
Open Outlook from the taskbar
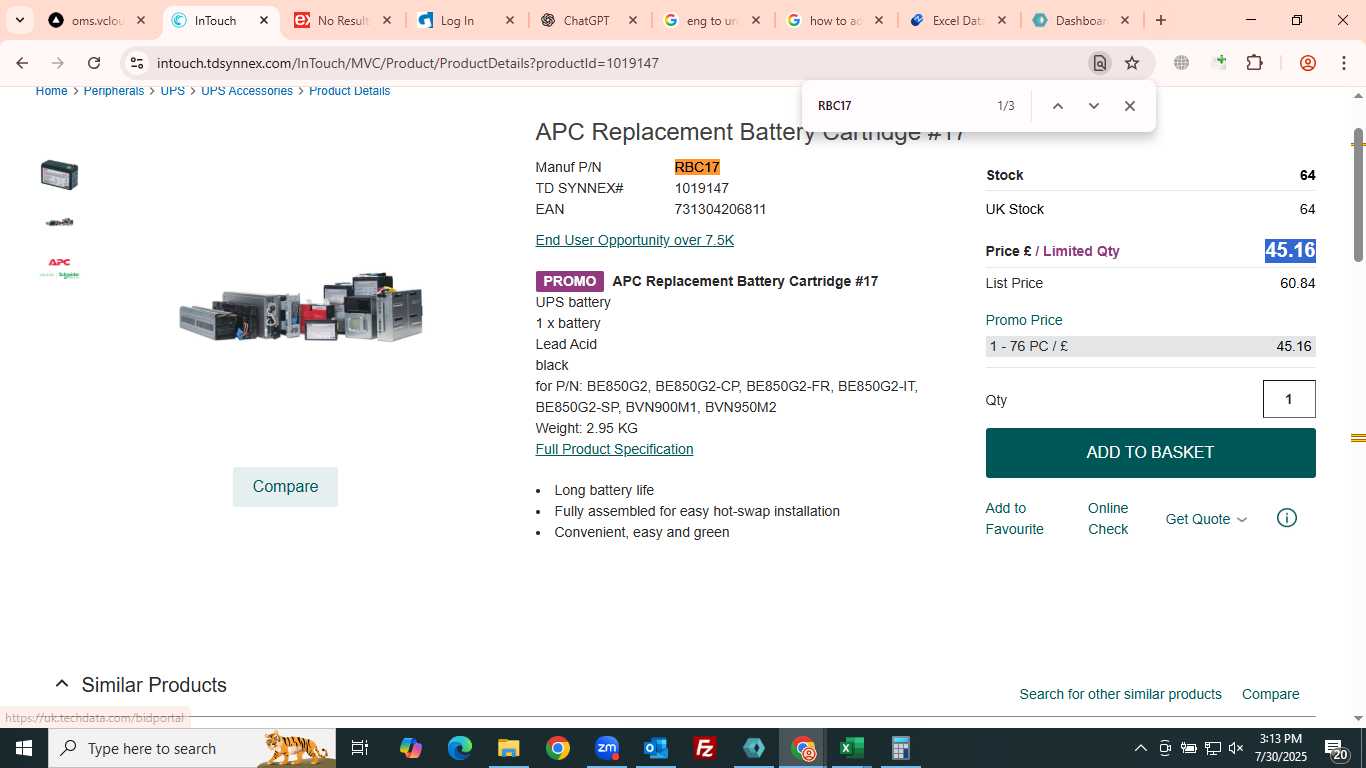[x=656, y=748]
